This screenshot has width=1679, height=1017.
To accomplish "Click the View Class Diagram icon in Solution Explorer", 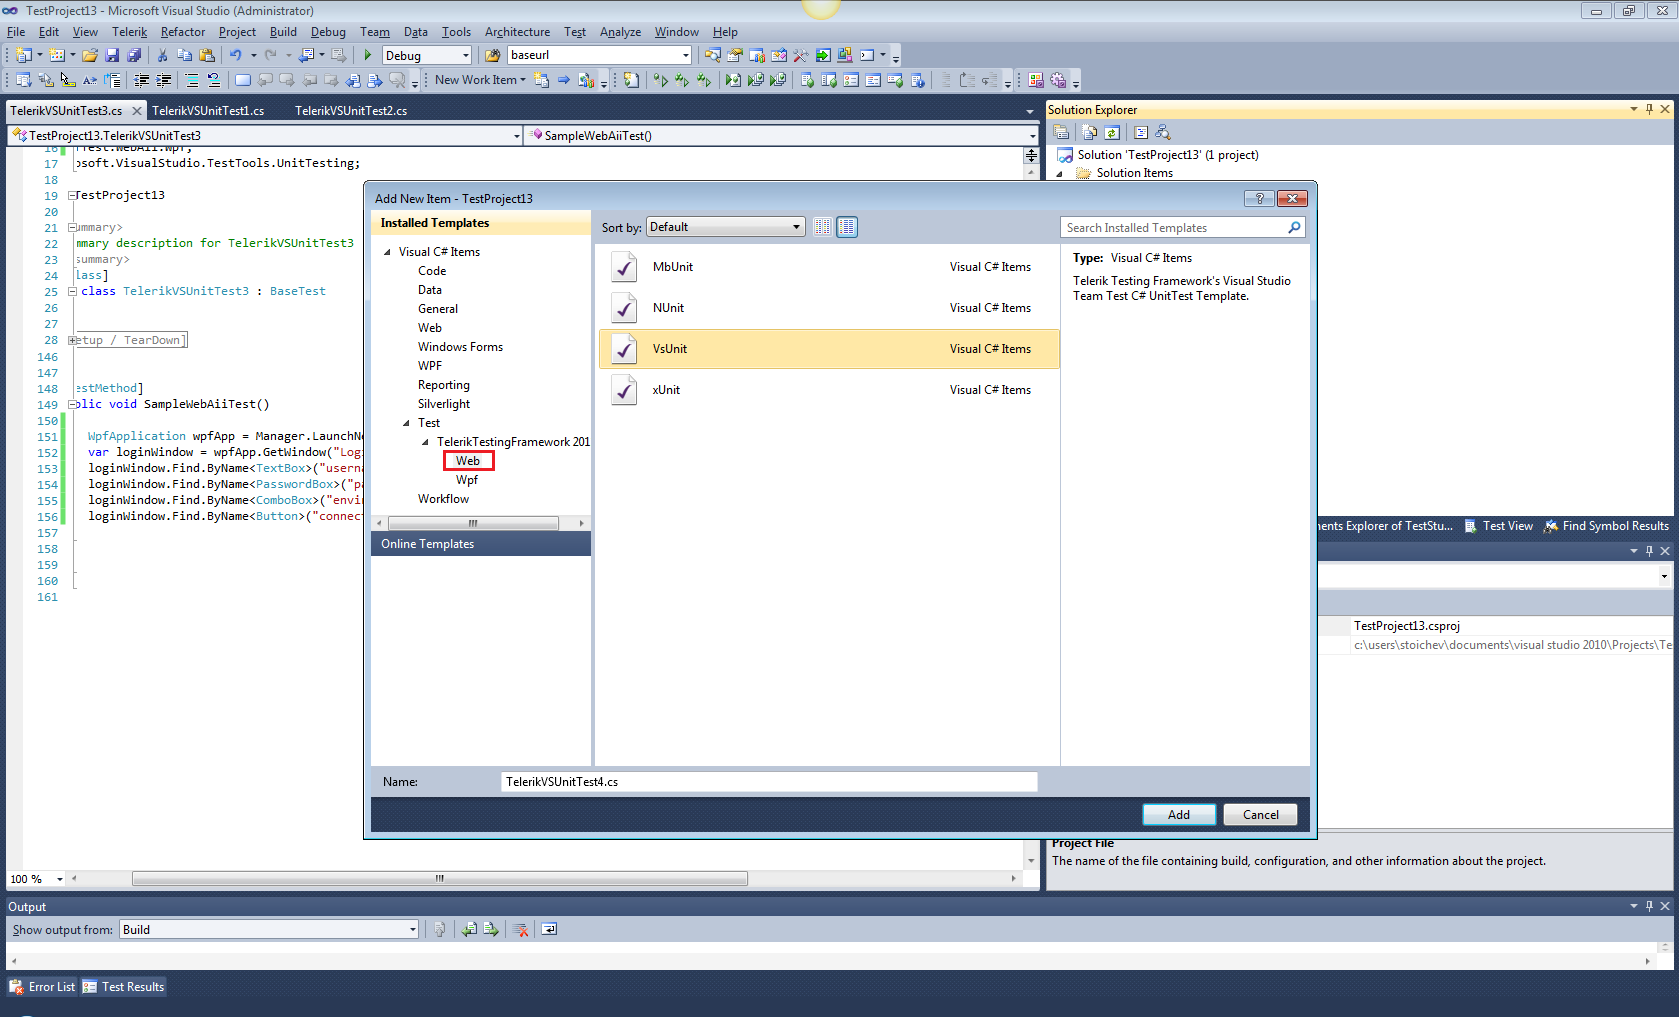I will [x=1163, y=132].
